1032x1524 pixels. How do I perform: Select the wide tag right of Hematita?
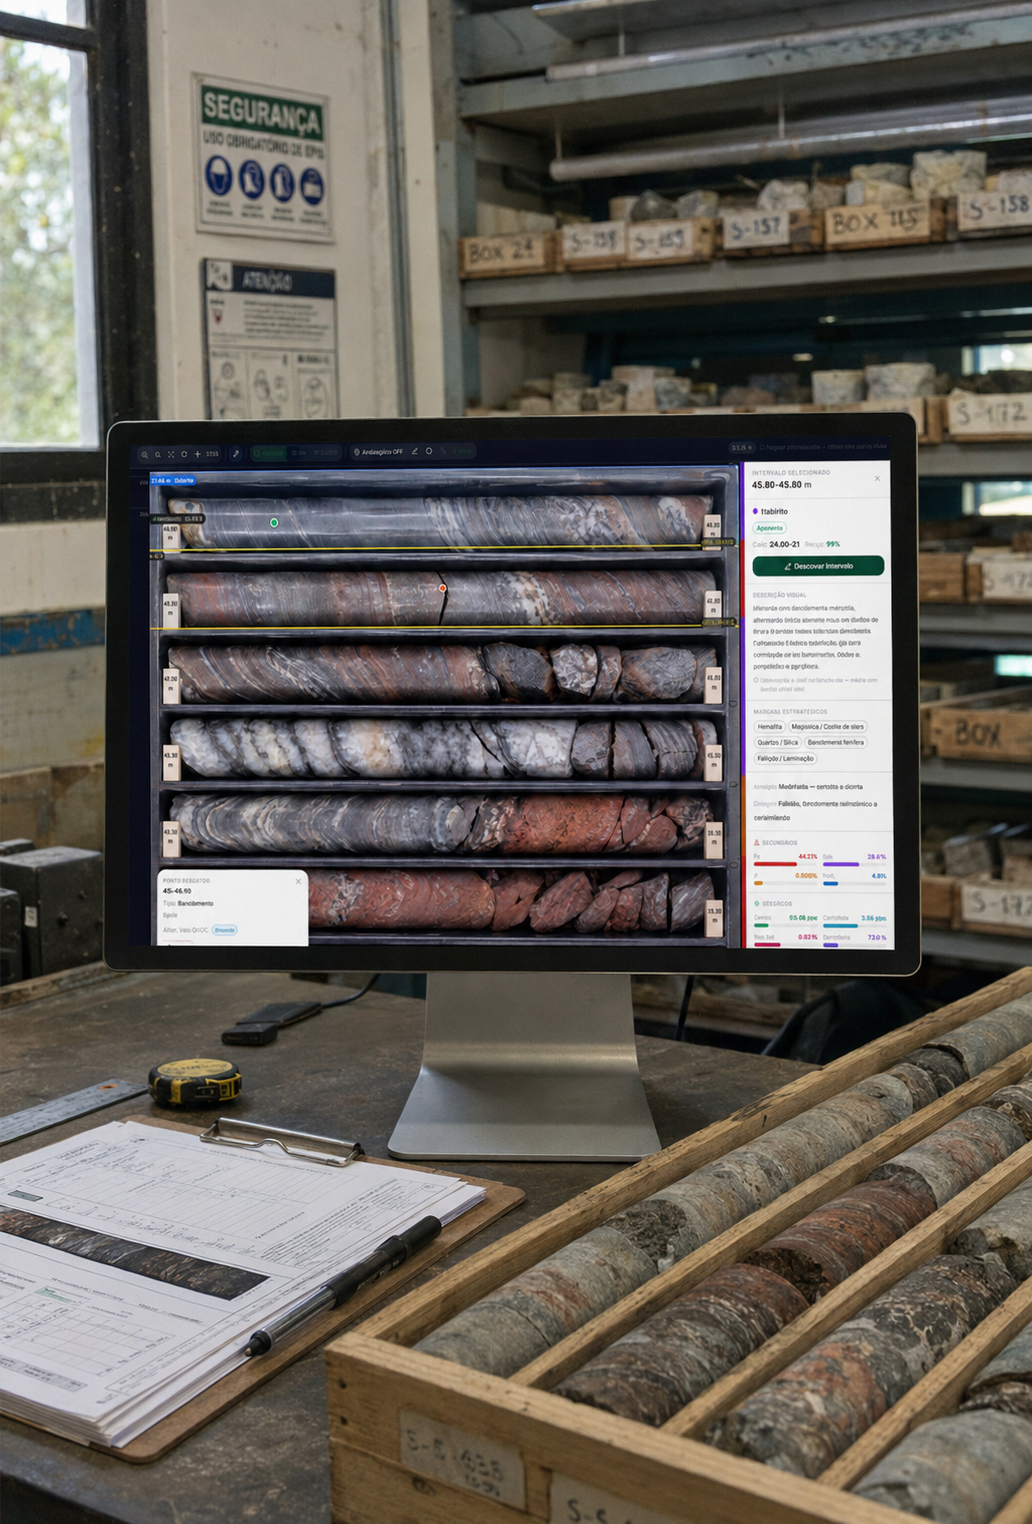pyautogui.click(x=828, y=727)
